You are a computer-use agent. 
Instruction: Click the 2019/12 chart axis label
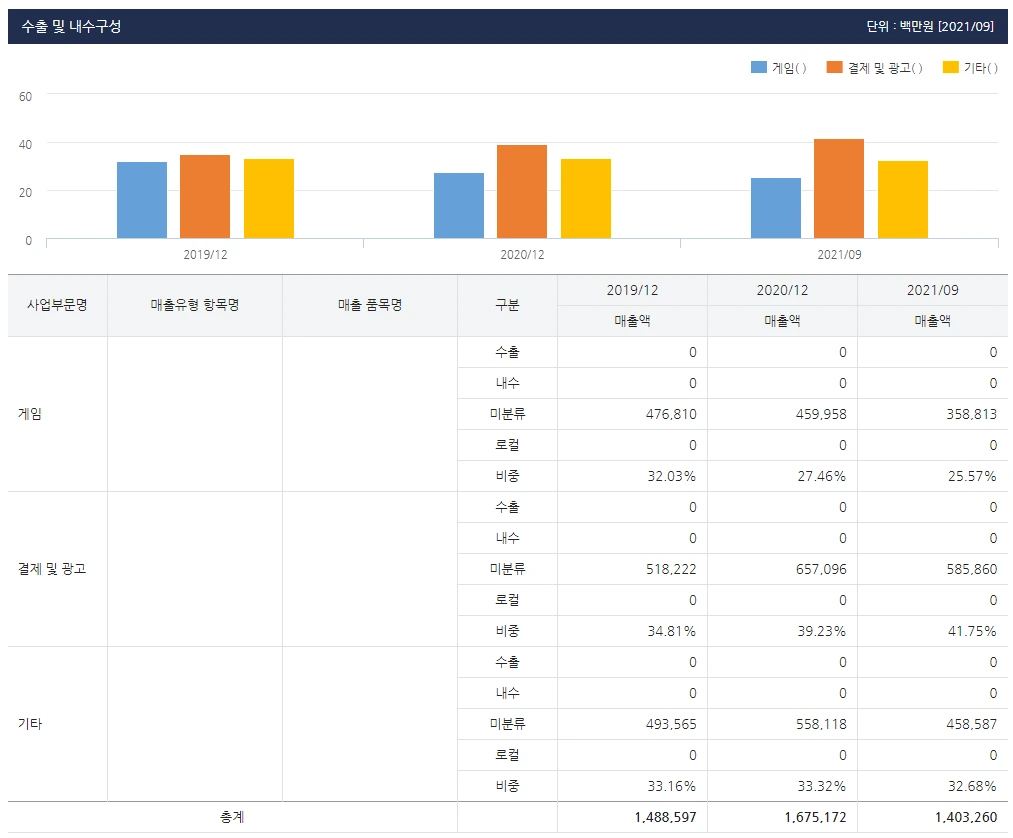[205, 255]
